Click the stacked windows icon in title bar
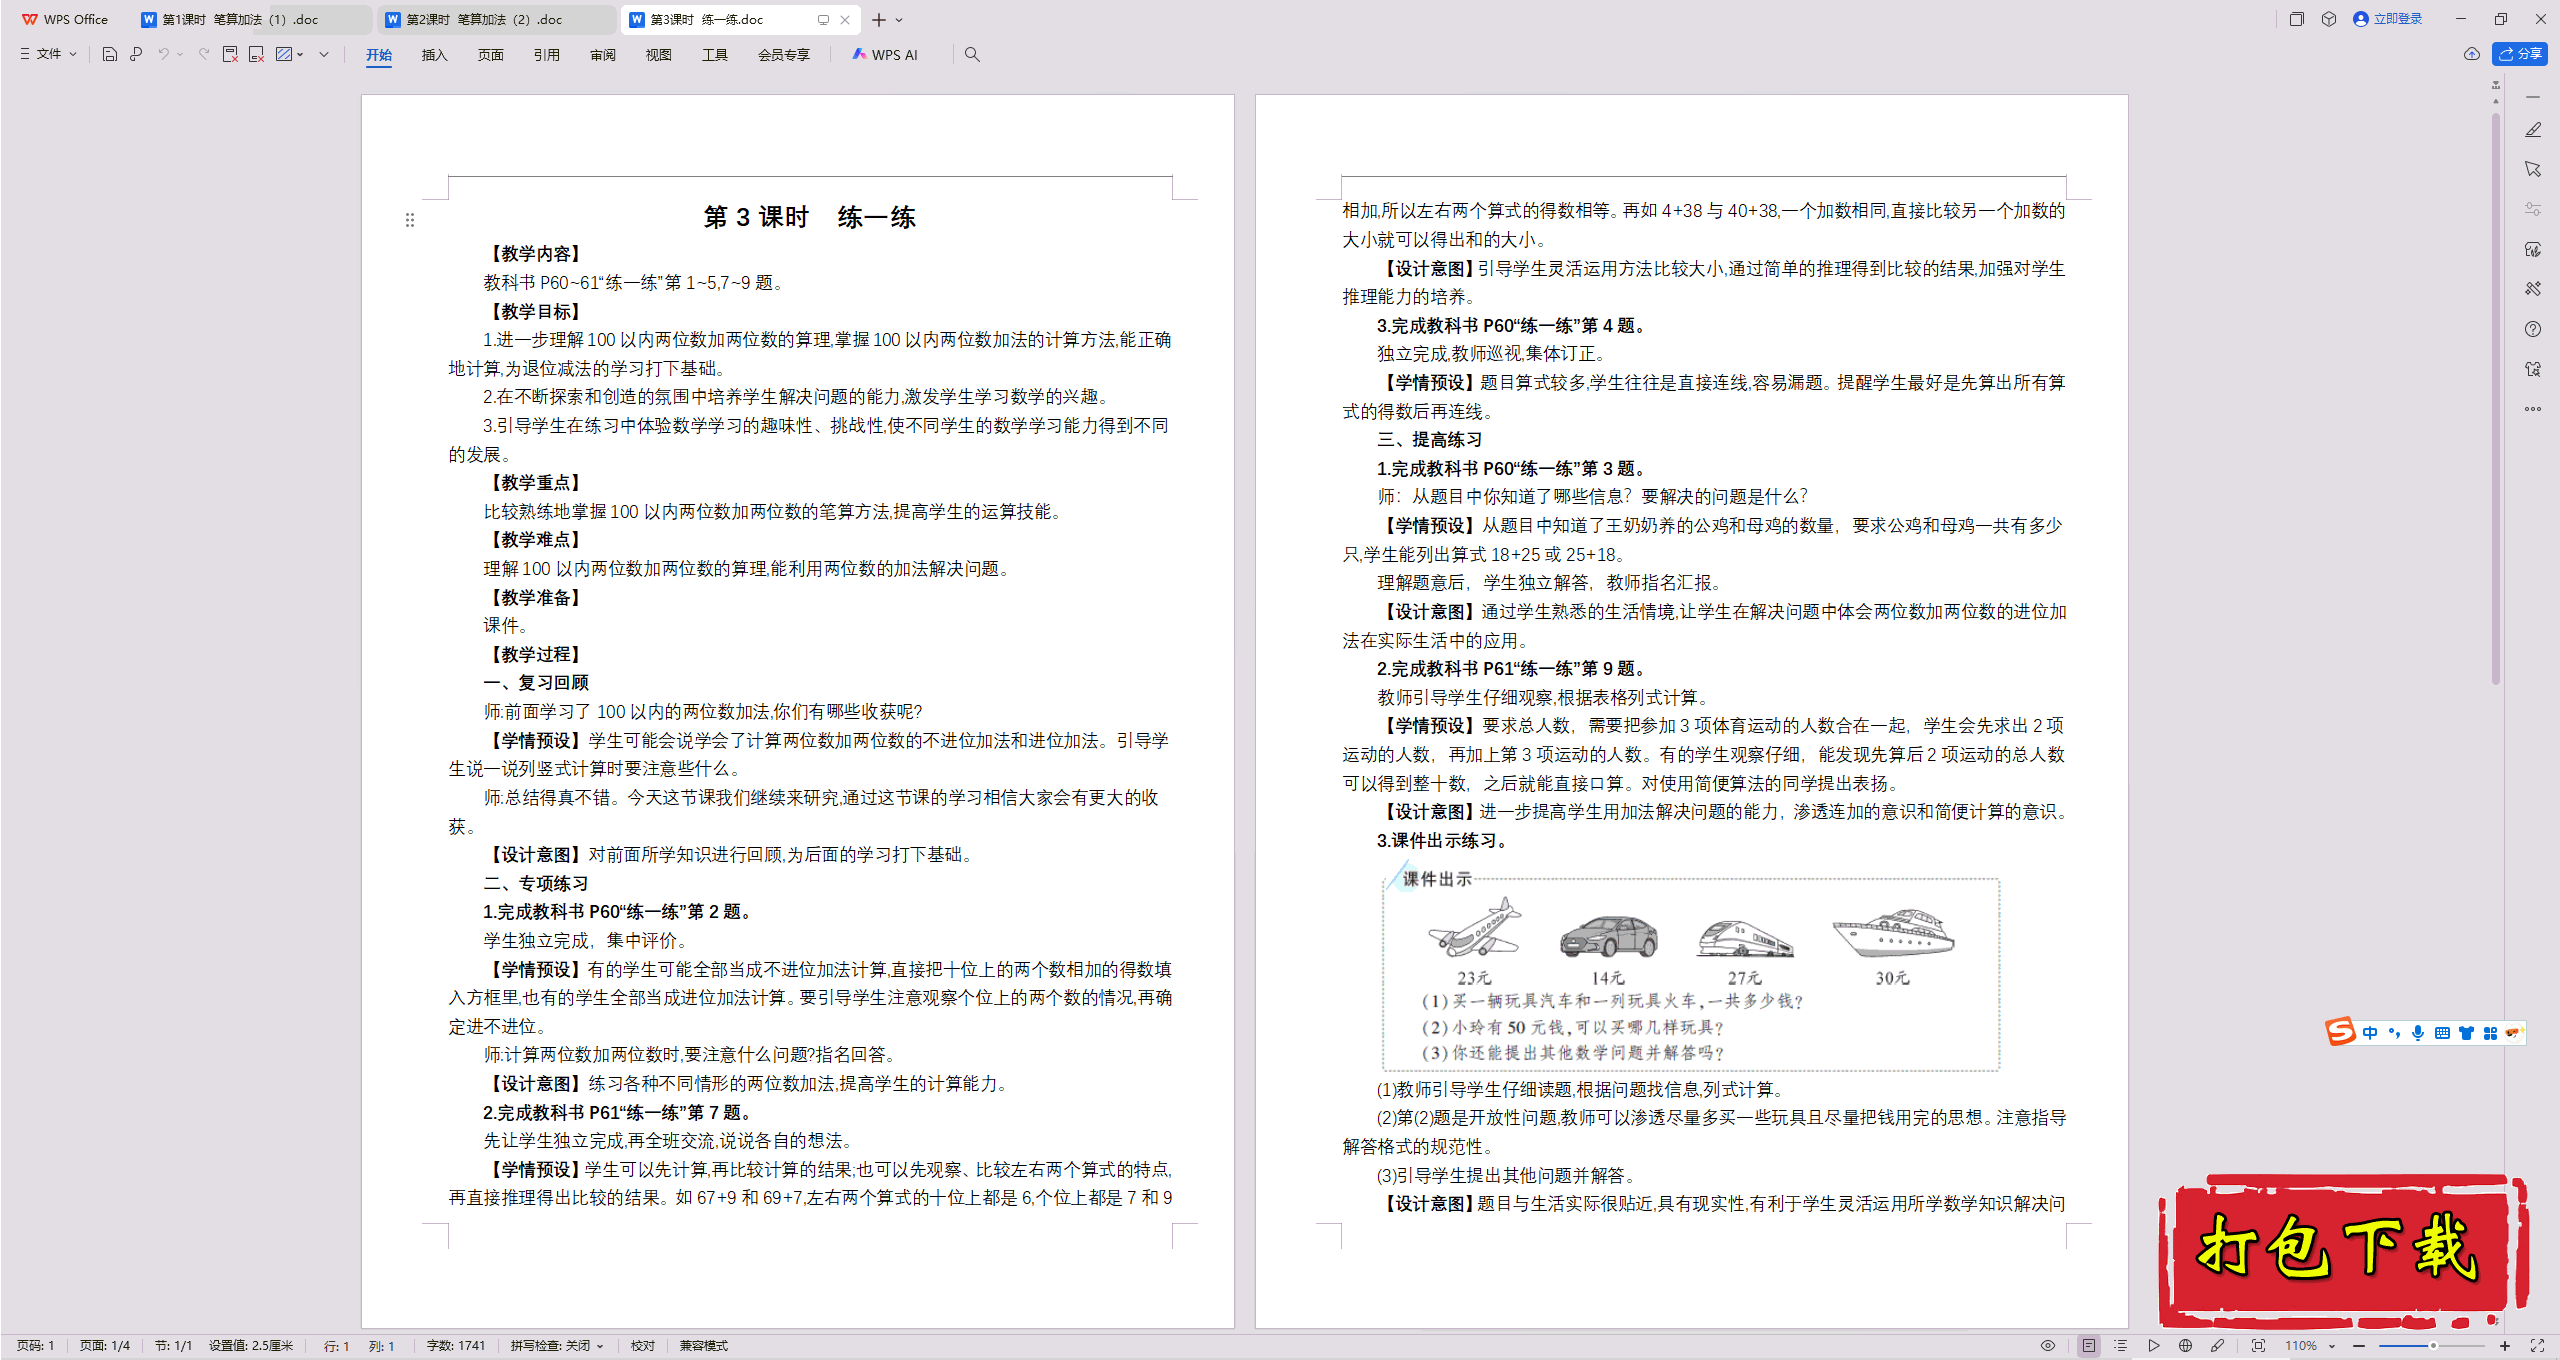 pos(2296,19)
